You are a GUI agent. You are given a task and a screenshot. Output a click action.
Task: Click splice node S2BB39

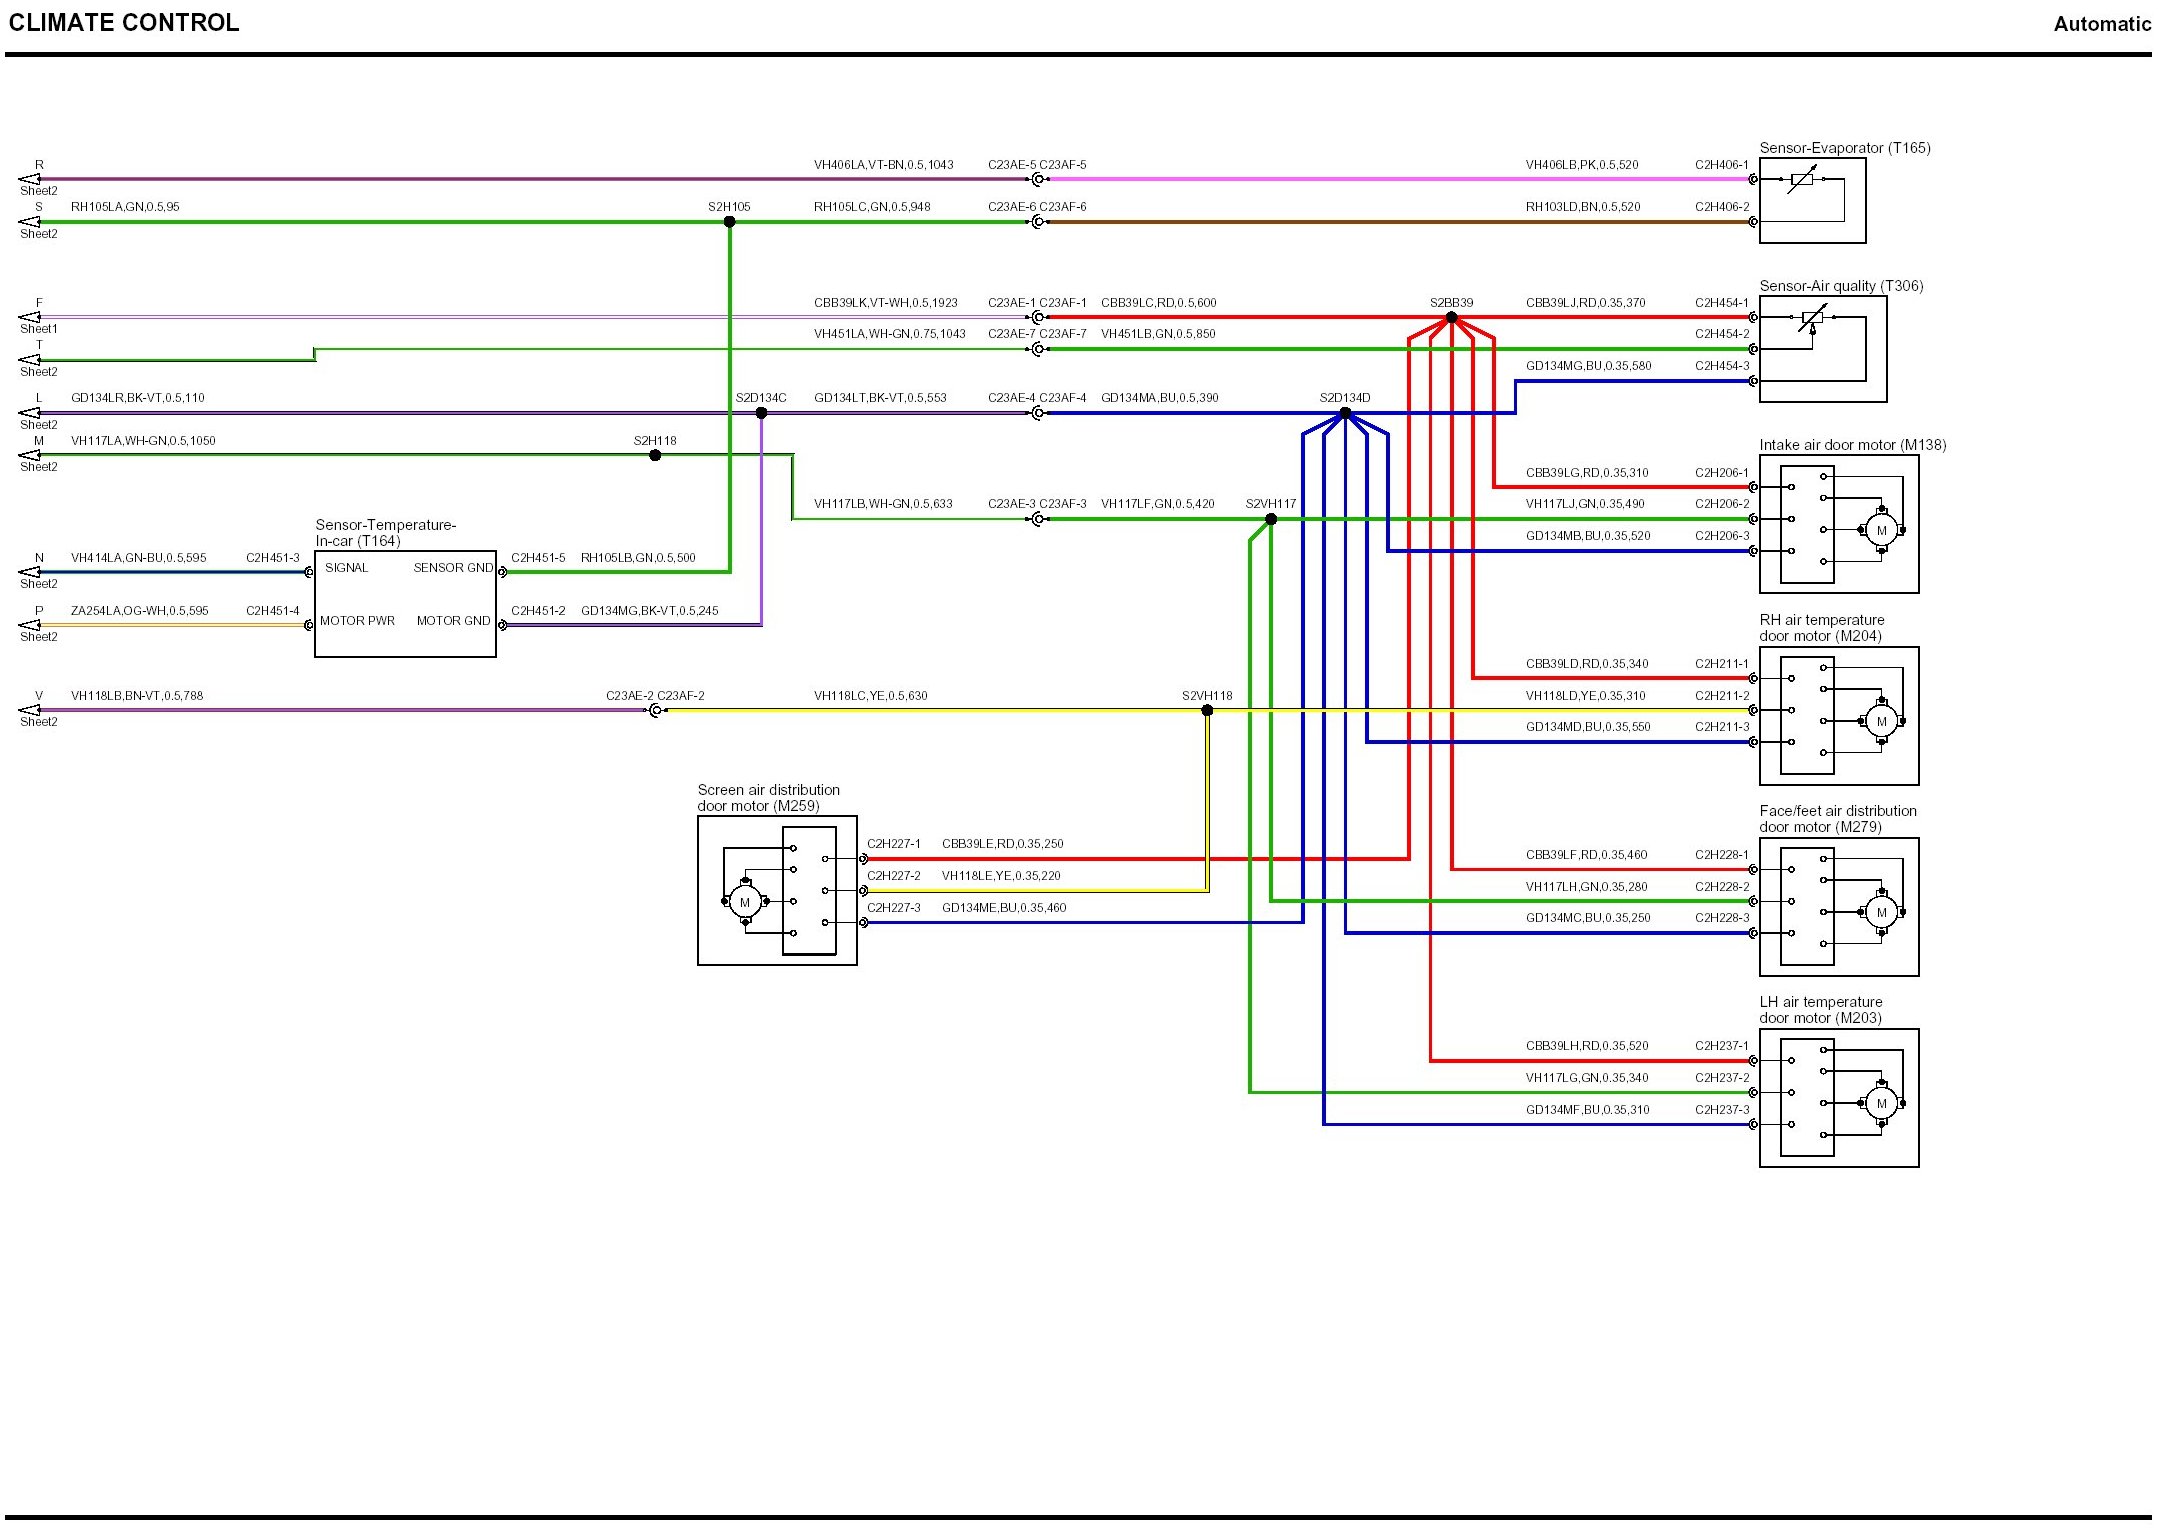pyautogui.click(x=1451, y=317)
